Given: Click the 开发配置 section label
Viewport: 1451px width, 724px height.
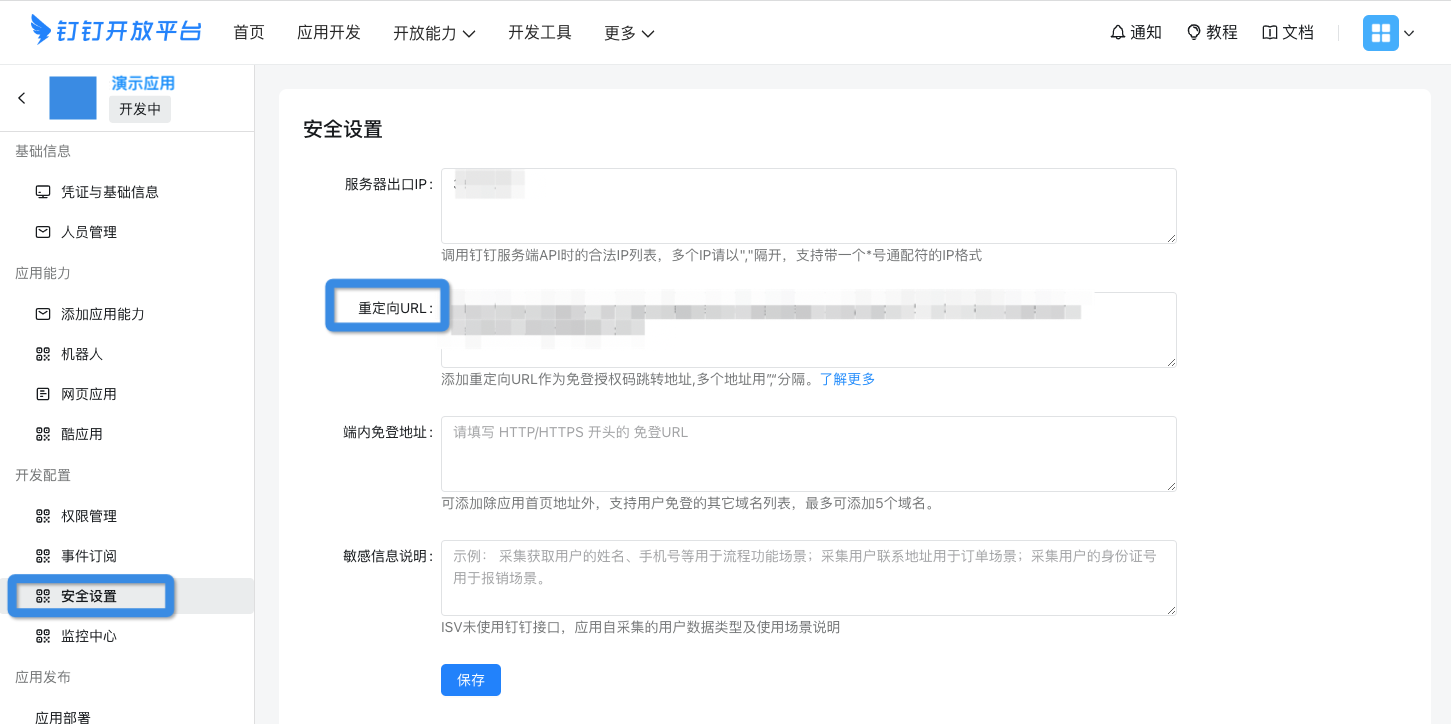Looking at the screenshot, I should [x=43, y=475].
